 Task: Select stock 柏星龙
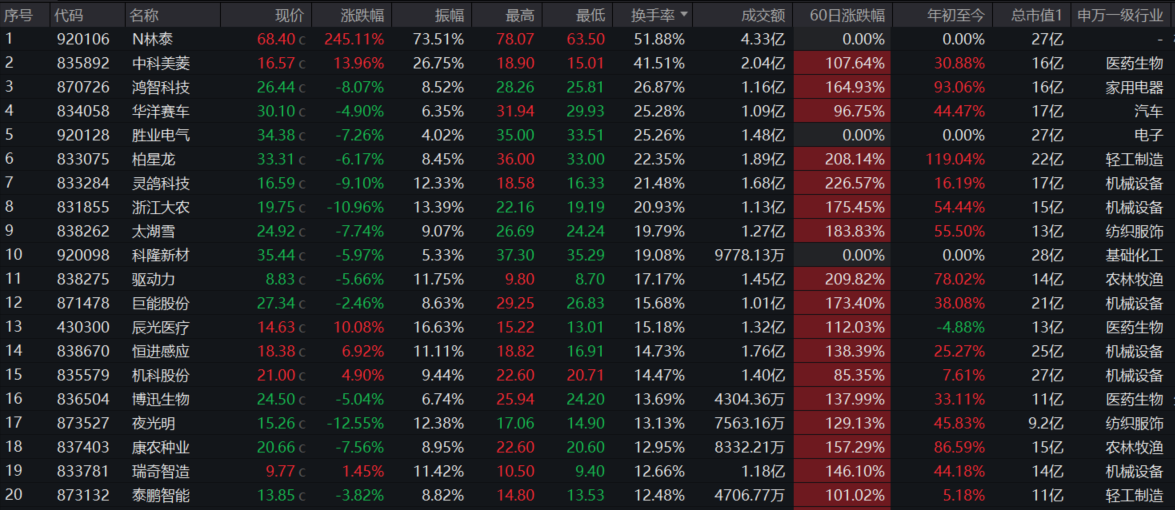(x=152, y=160)
